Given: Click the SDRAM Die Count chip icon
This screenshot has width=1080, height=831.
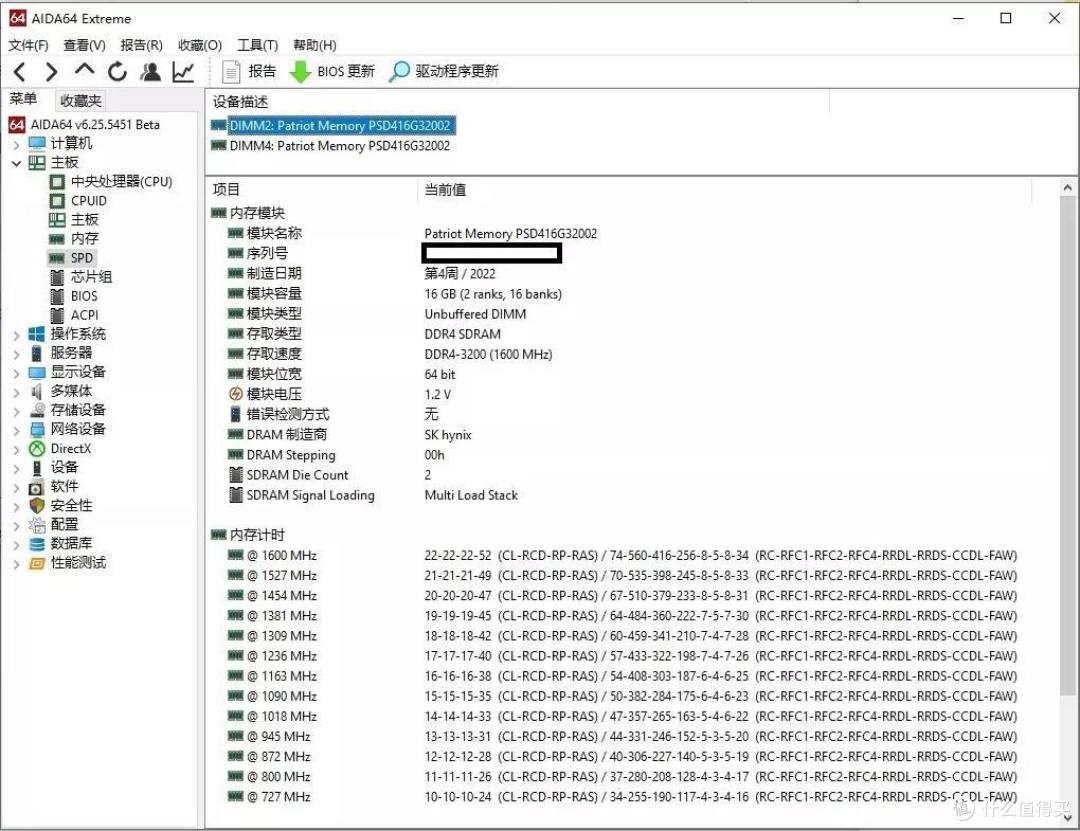Looking at the screenshot, I should click(236, 475).
